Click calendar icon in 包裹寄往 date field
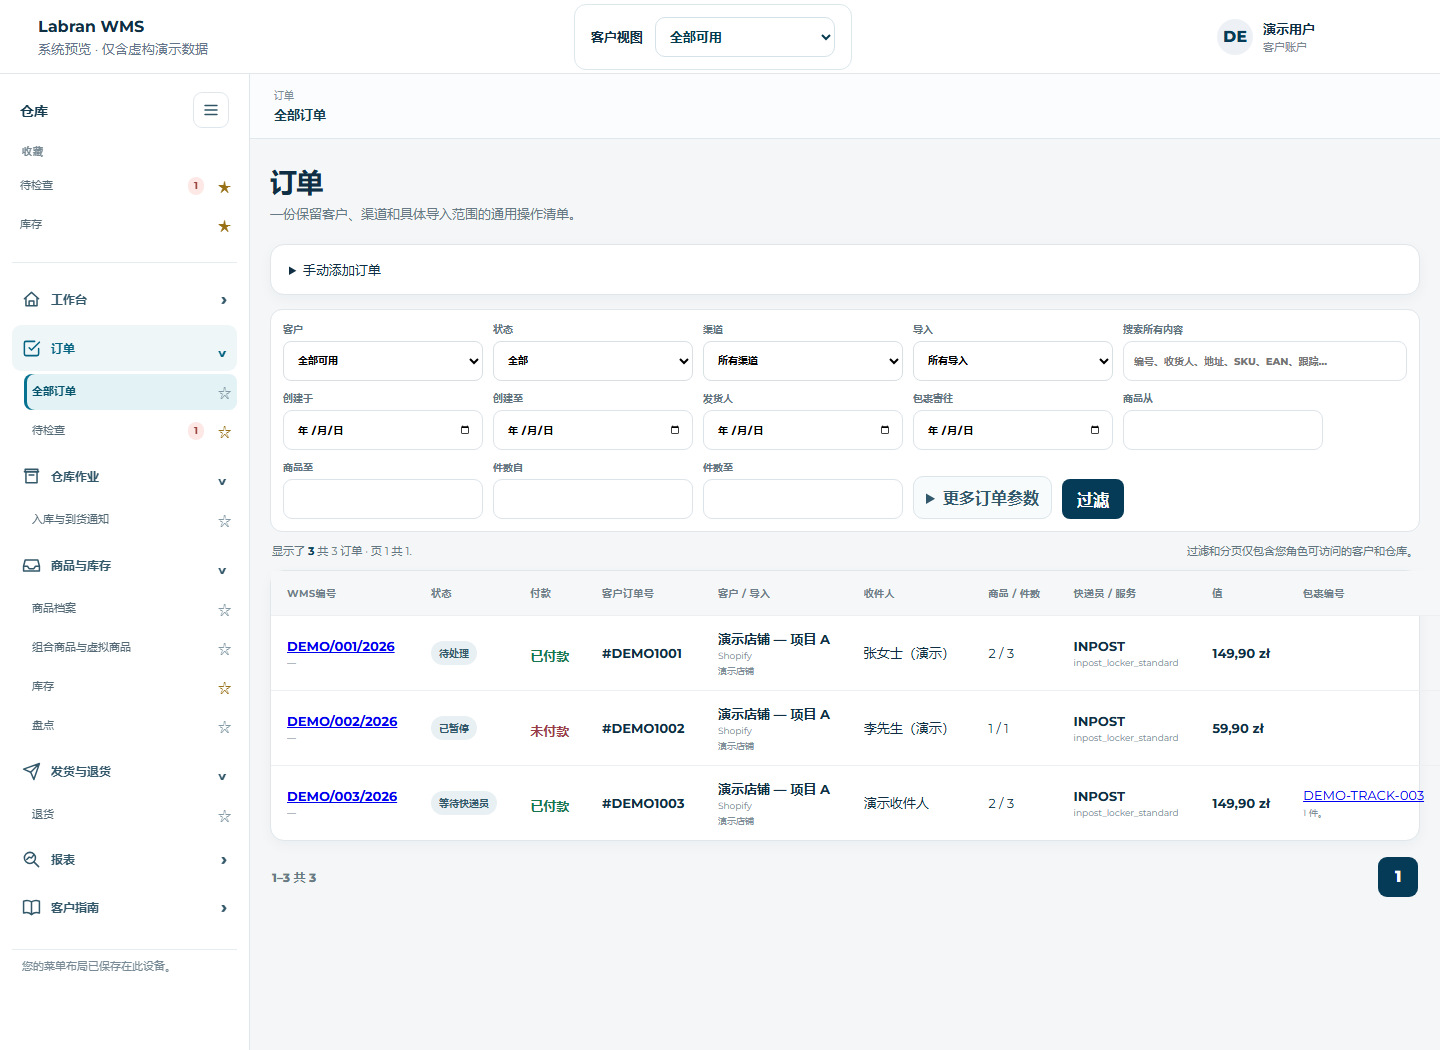1440x1050 pixels. pyautogui.click(x=1095, y=430)
